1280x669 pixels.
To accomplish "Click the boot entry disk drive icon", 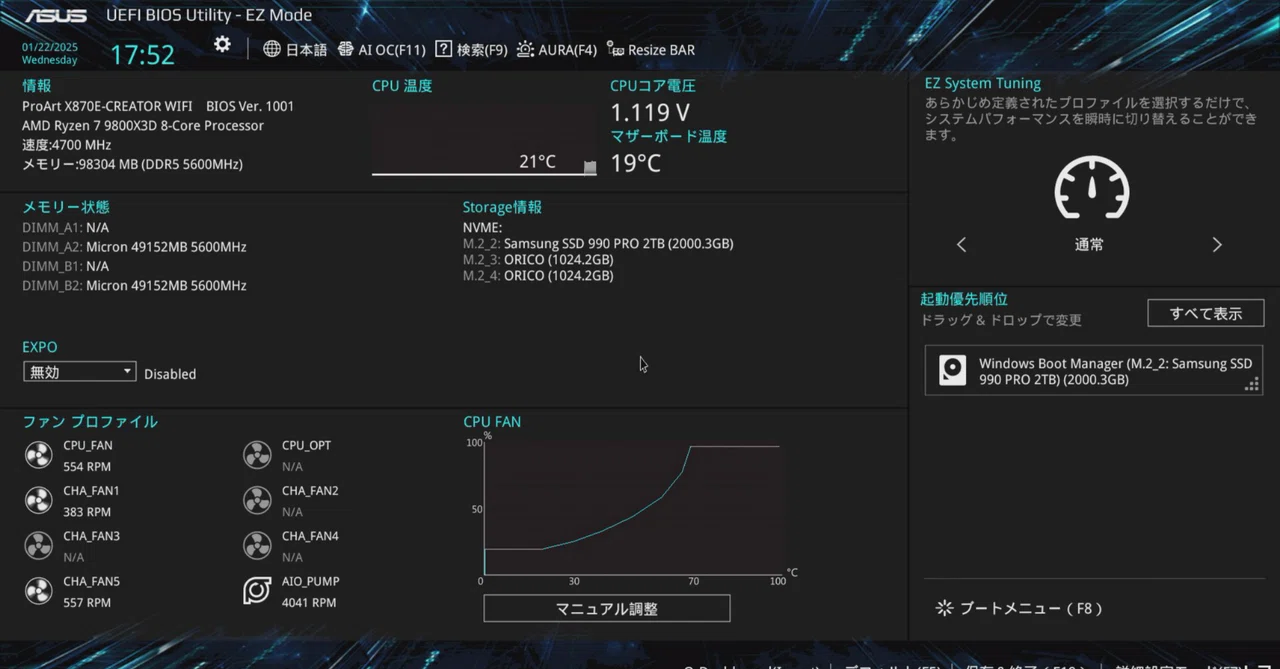I will (953, 371).
